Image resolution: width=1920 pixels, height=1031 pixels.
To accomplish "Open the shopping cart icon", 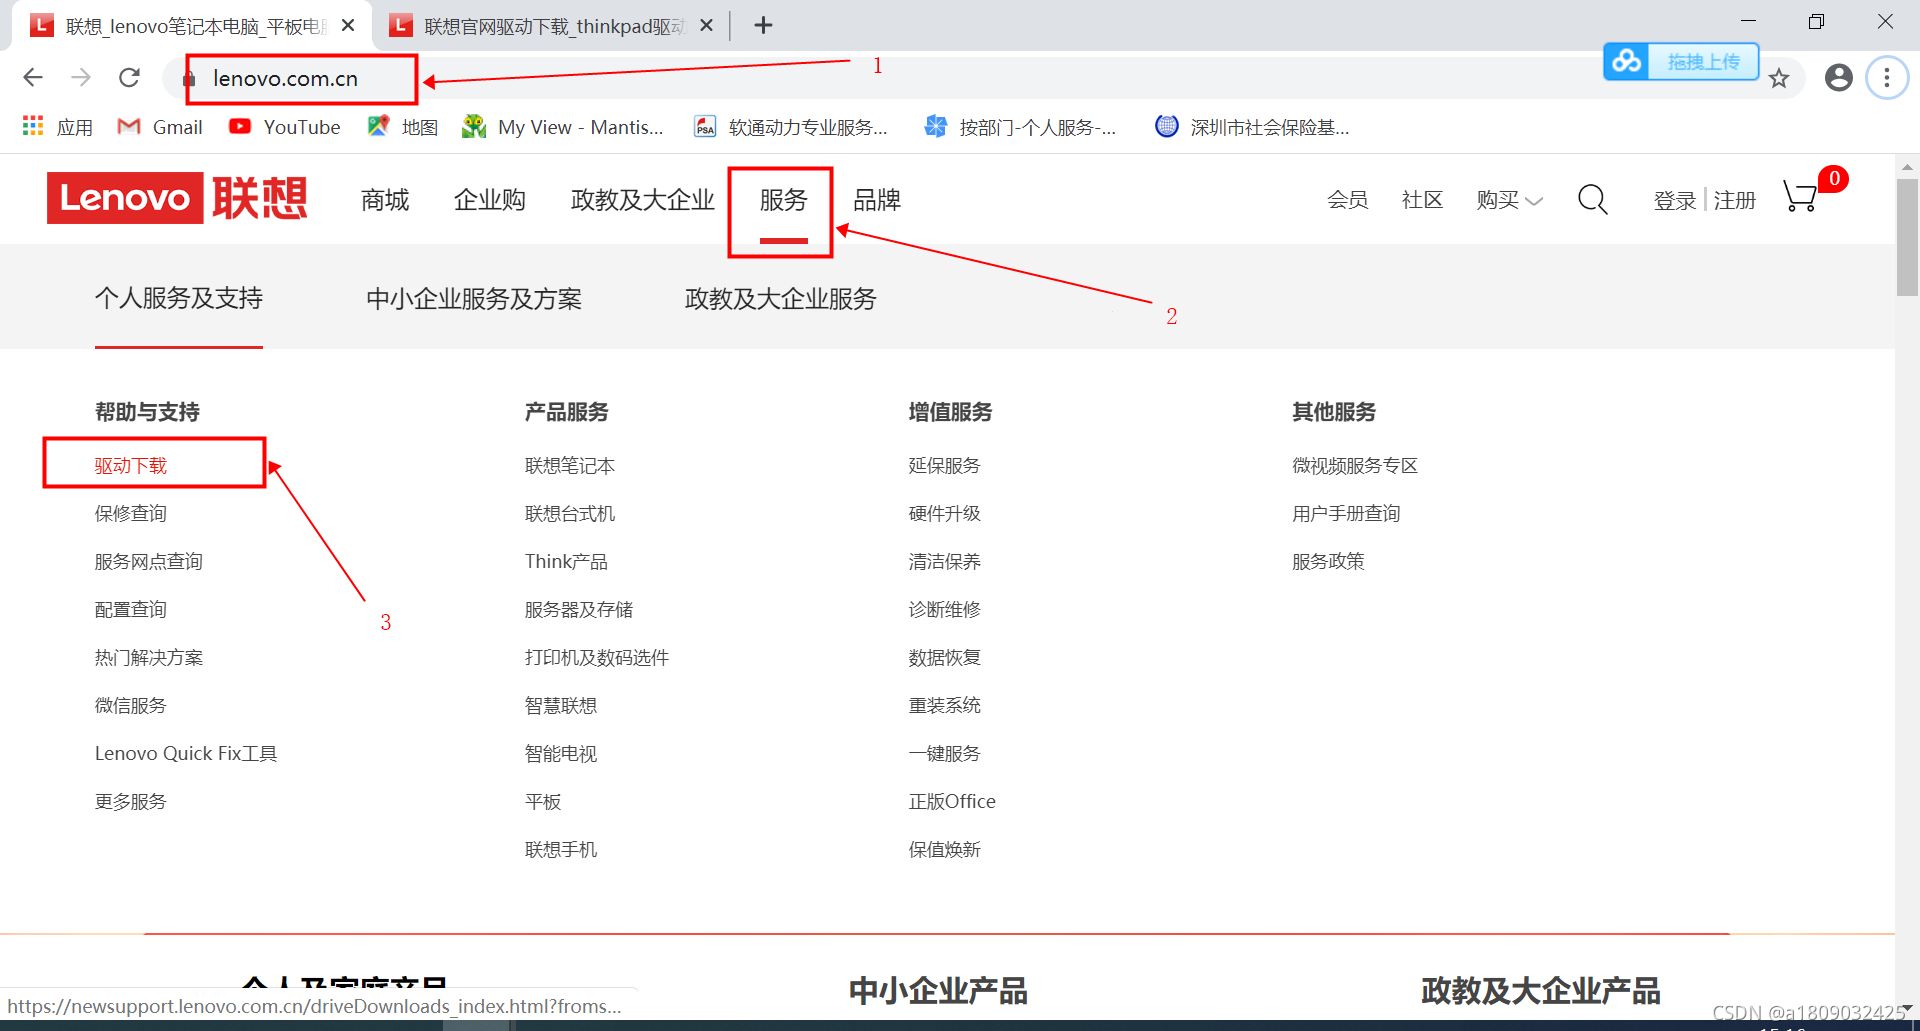I will [x=1802, y=196].
